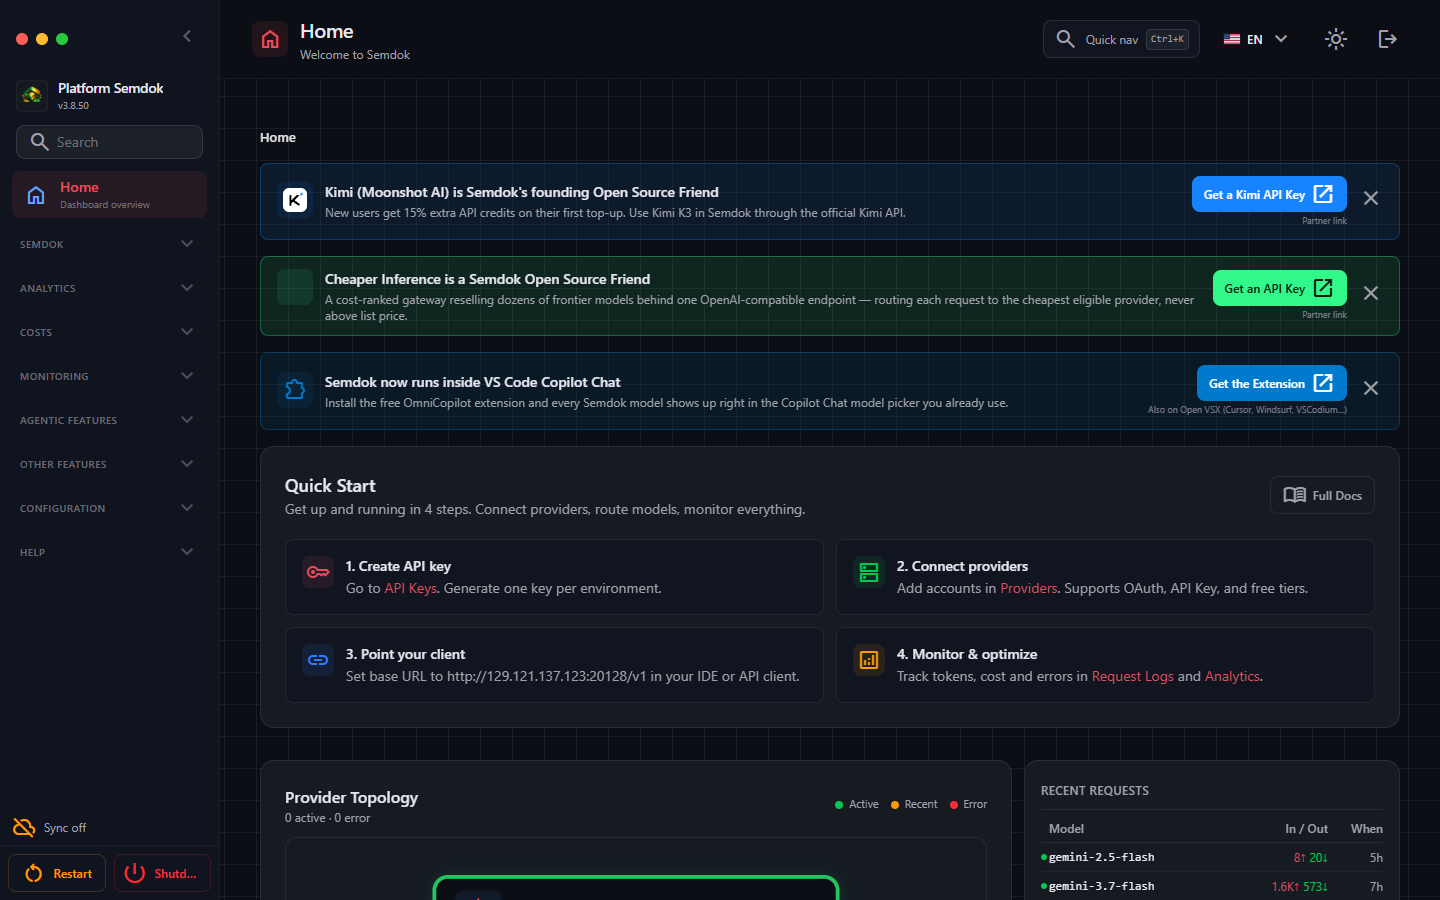
Task: Collapse the sidebar with the chevron icon
Action: [x=187, y=37]
